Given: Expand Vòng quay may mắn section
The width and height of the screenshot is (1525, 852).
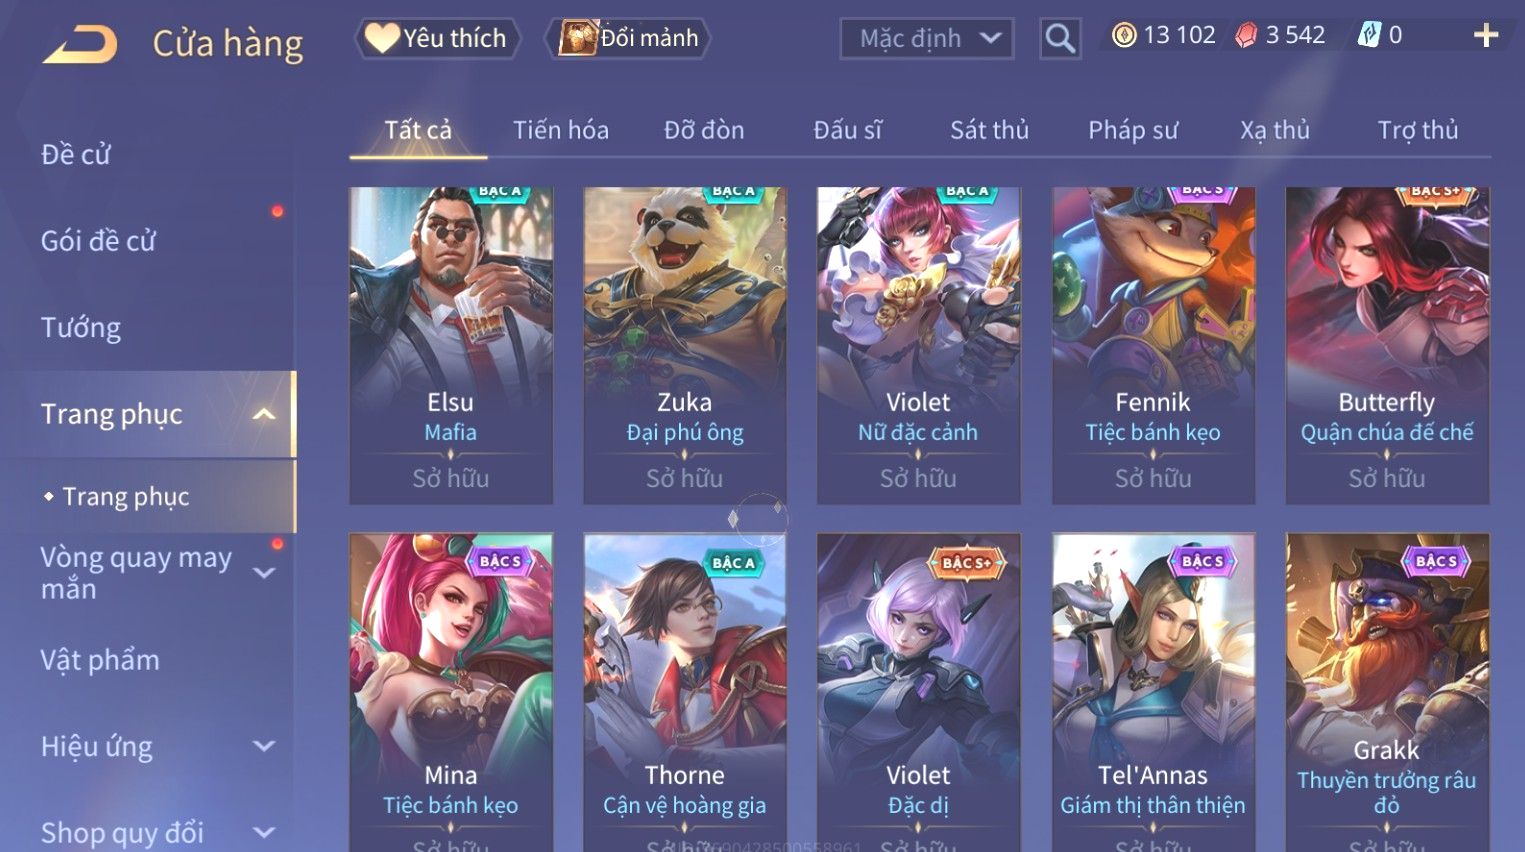Looking at the screenshot, I should point(264,573).
